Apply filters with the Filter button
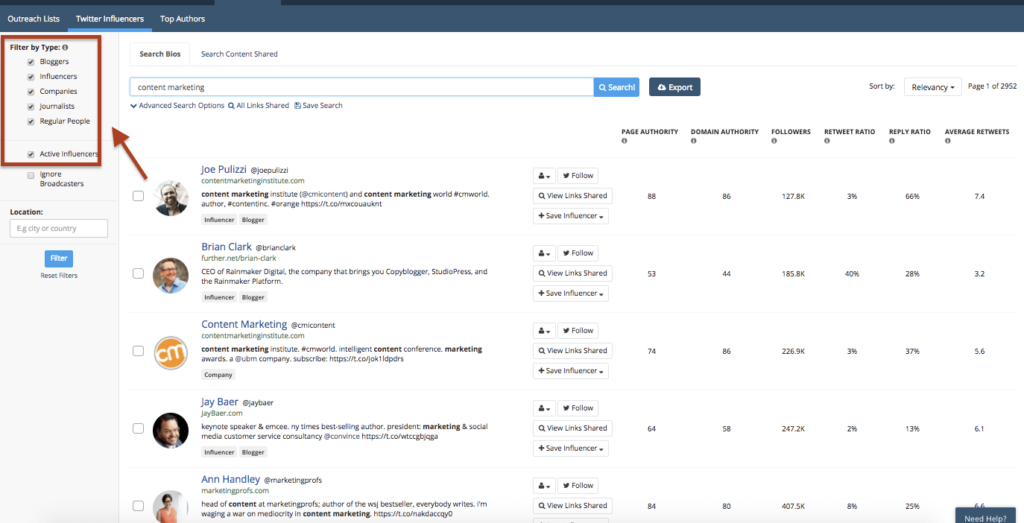 (x=59, y=259)
